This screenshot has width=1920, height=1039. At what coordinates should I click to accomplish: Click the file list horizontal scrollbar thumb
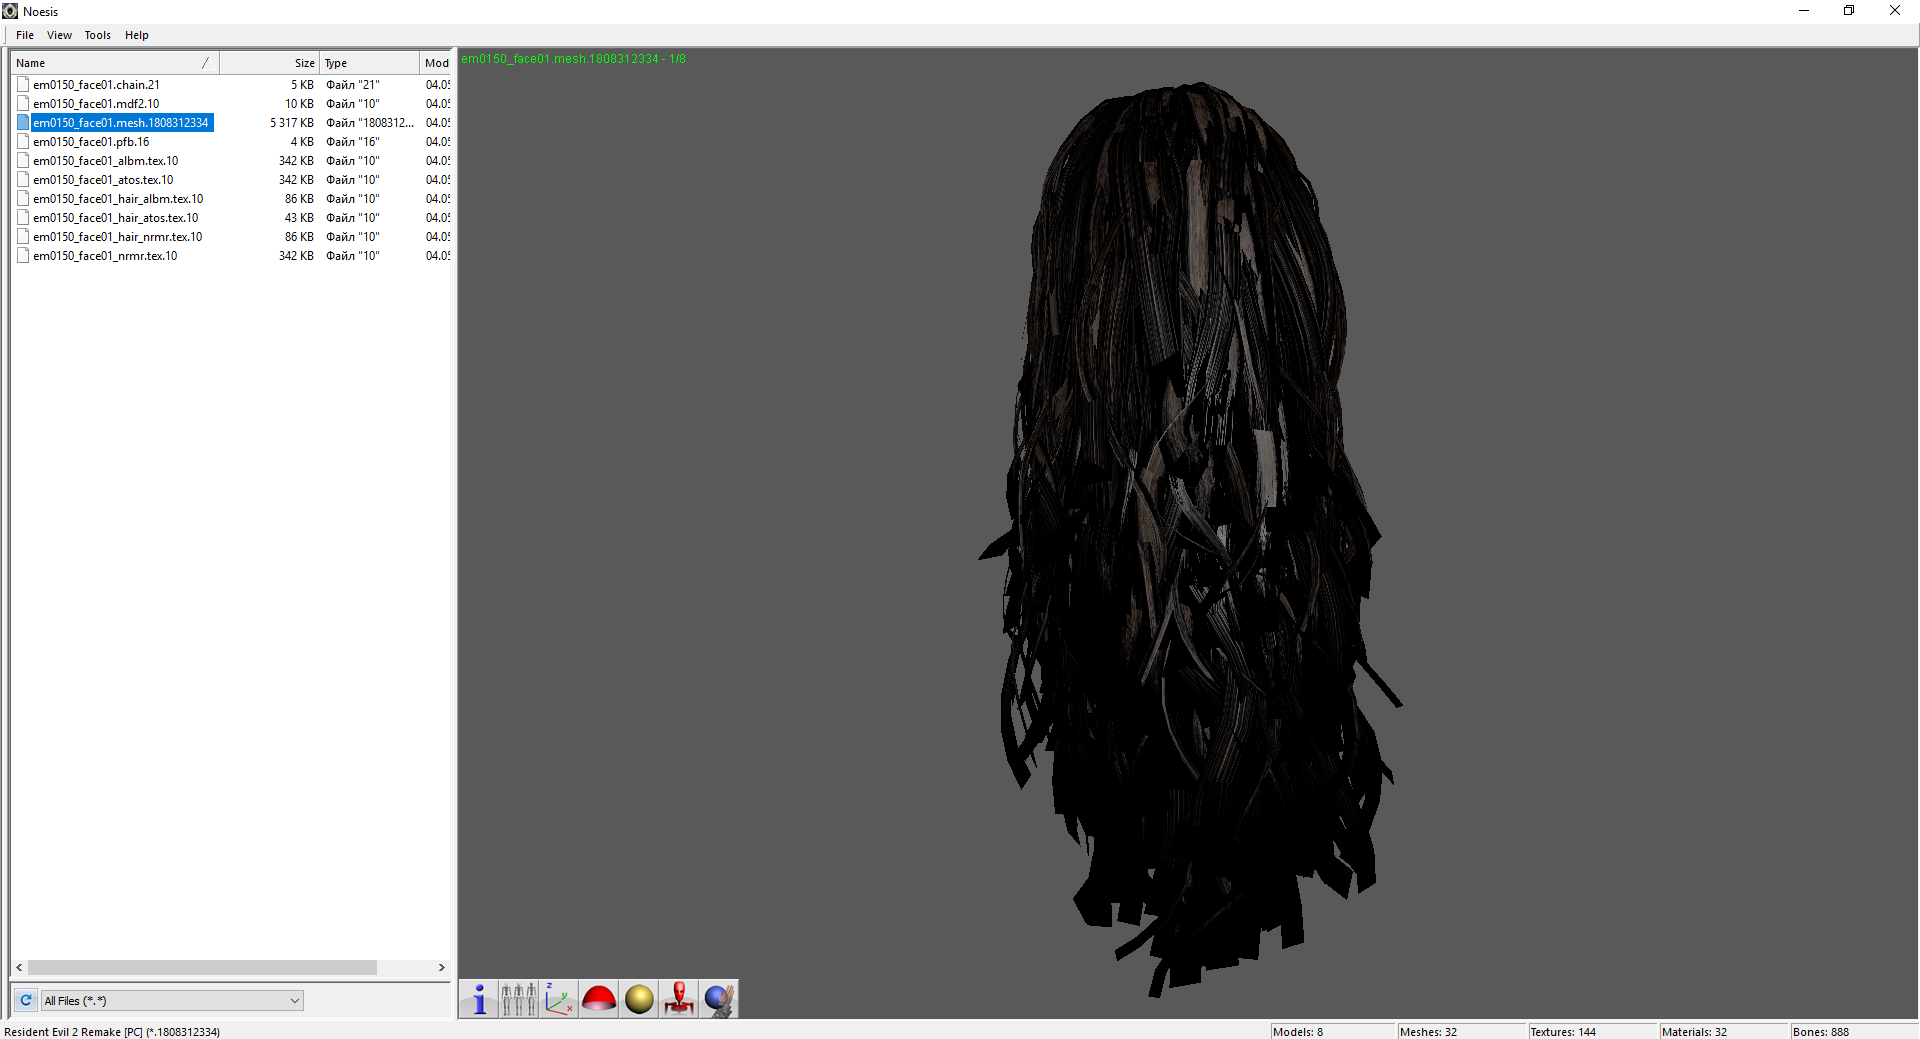click(202, 968)
